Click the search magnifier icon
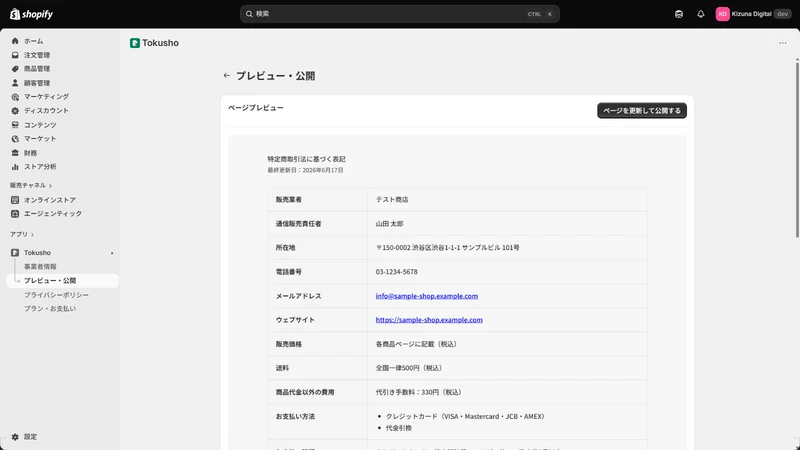This screenshot has height=450, width=800. [x=249, y=14]
